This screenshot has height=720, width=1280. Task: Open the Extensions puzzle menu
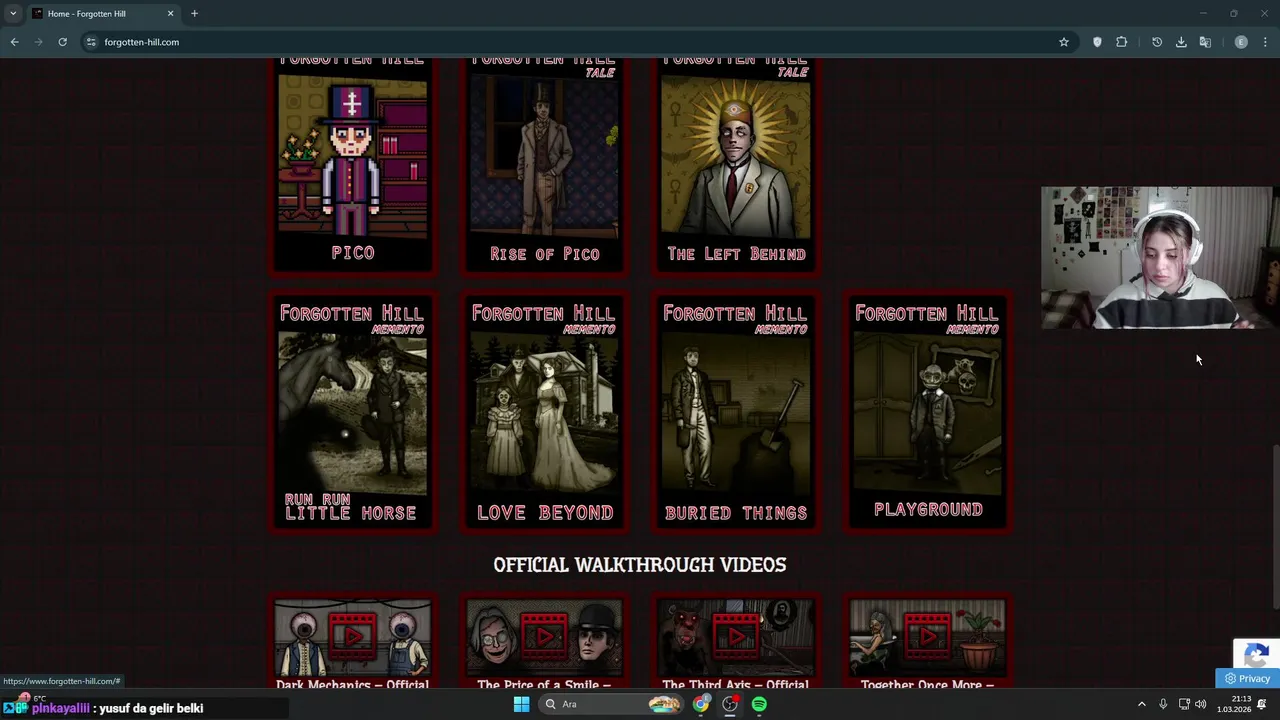click(x=1121, y=42)
